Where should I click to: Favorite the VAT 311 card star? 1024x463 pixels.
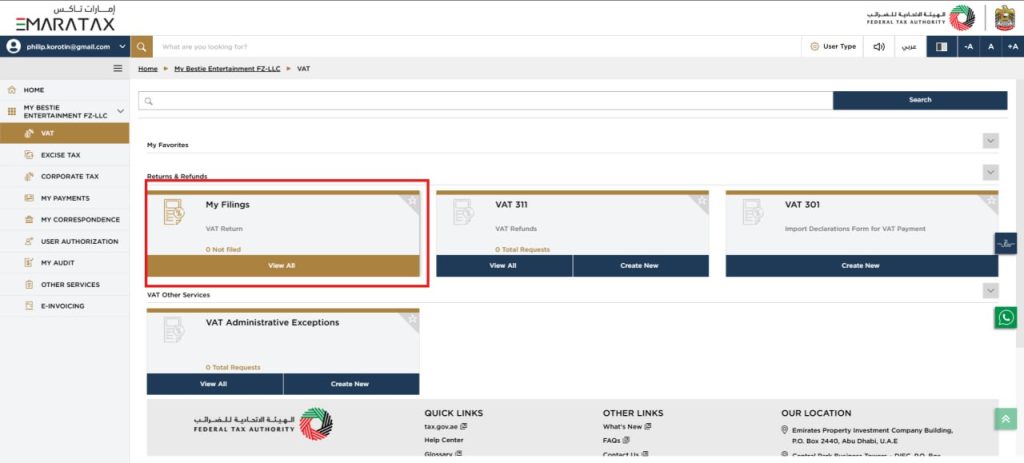pyautogui.click(x=701, y=200)
